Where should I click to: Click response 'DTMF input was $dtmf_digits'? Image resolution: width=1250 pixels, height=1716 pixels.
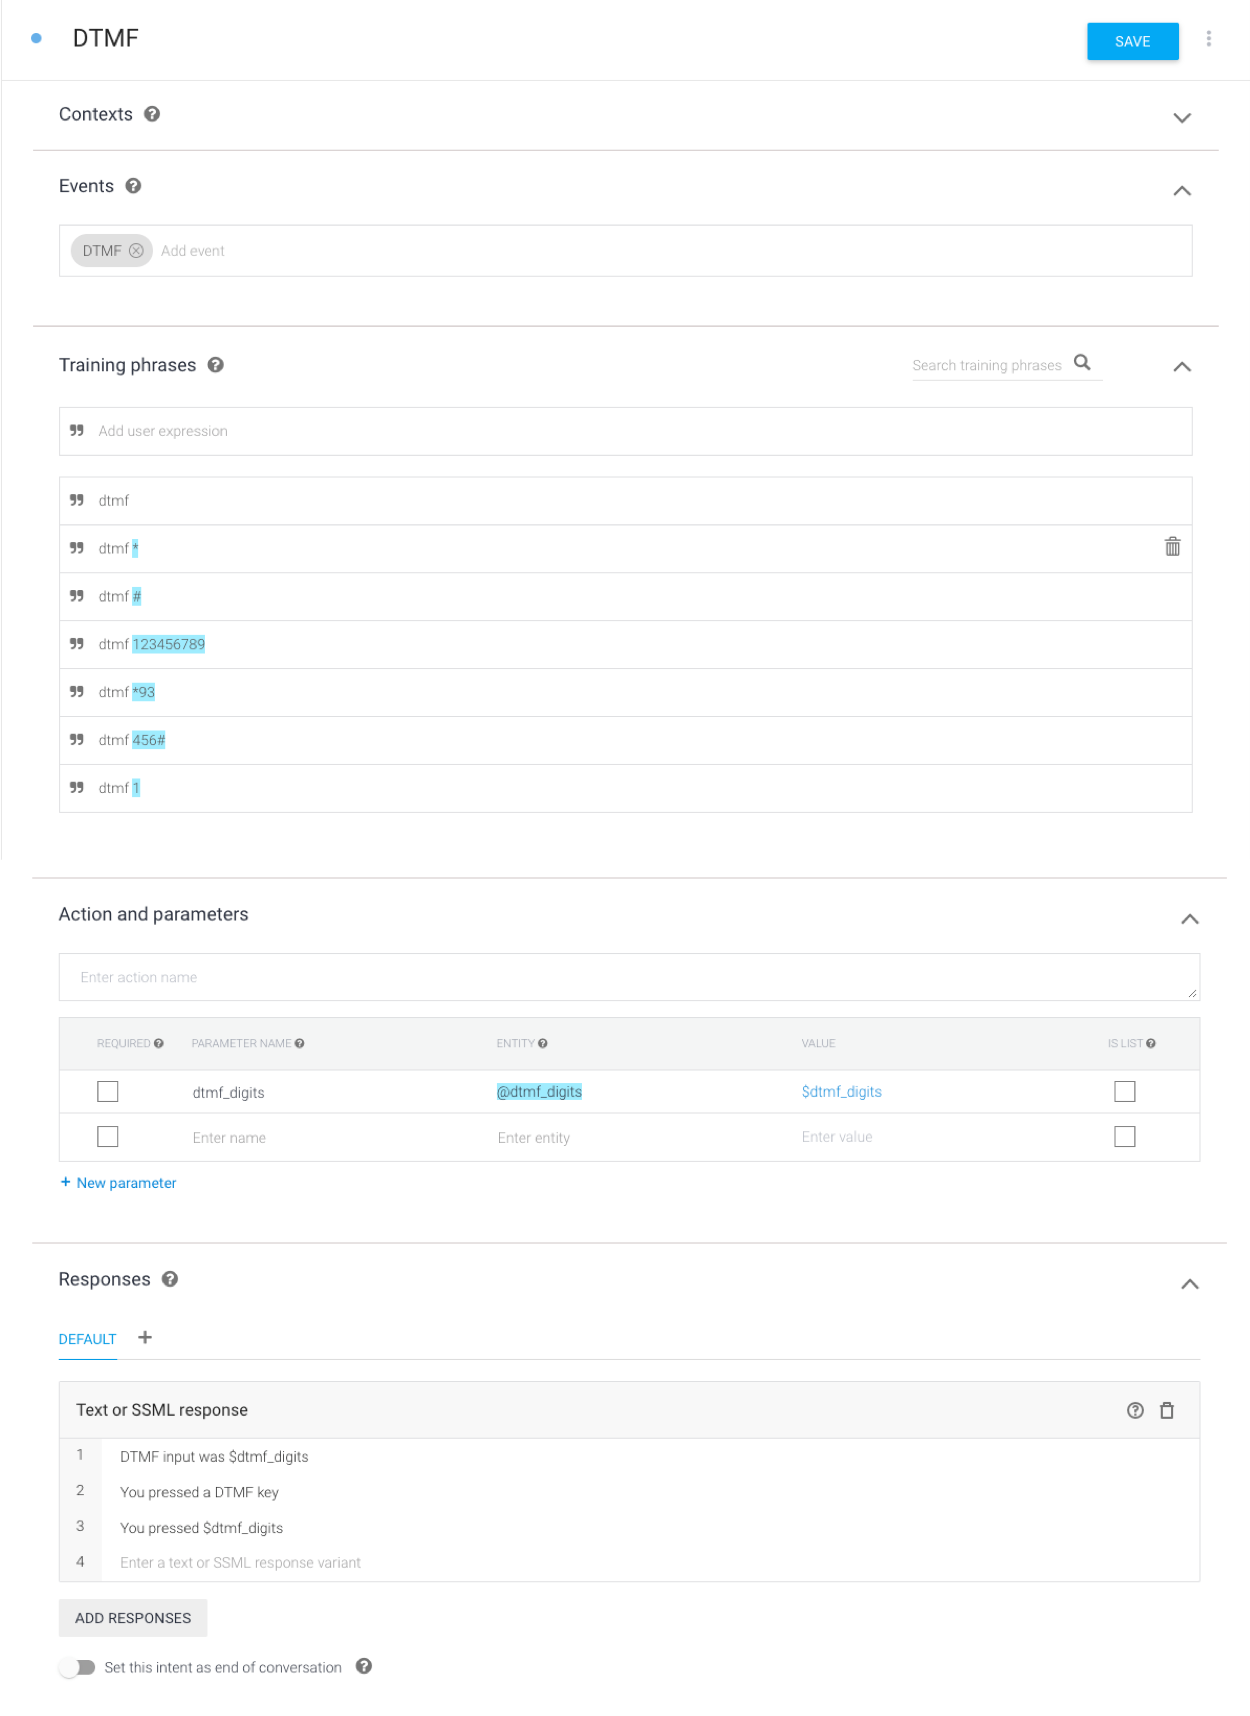214,1457
